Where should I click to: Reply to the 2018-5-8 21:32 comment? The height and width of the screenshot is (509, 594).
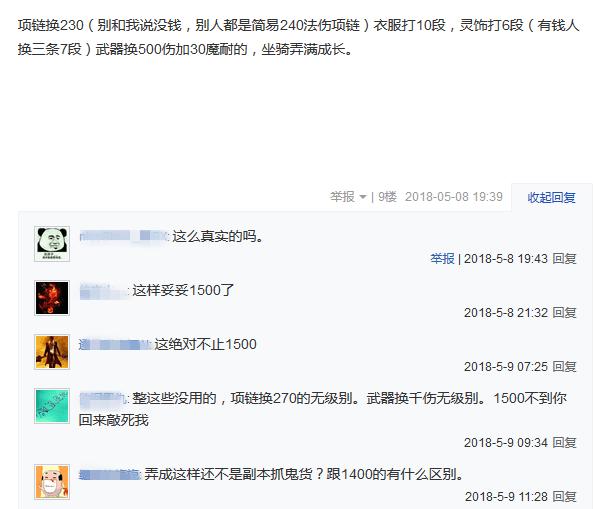[564, 313]
